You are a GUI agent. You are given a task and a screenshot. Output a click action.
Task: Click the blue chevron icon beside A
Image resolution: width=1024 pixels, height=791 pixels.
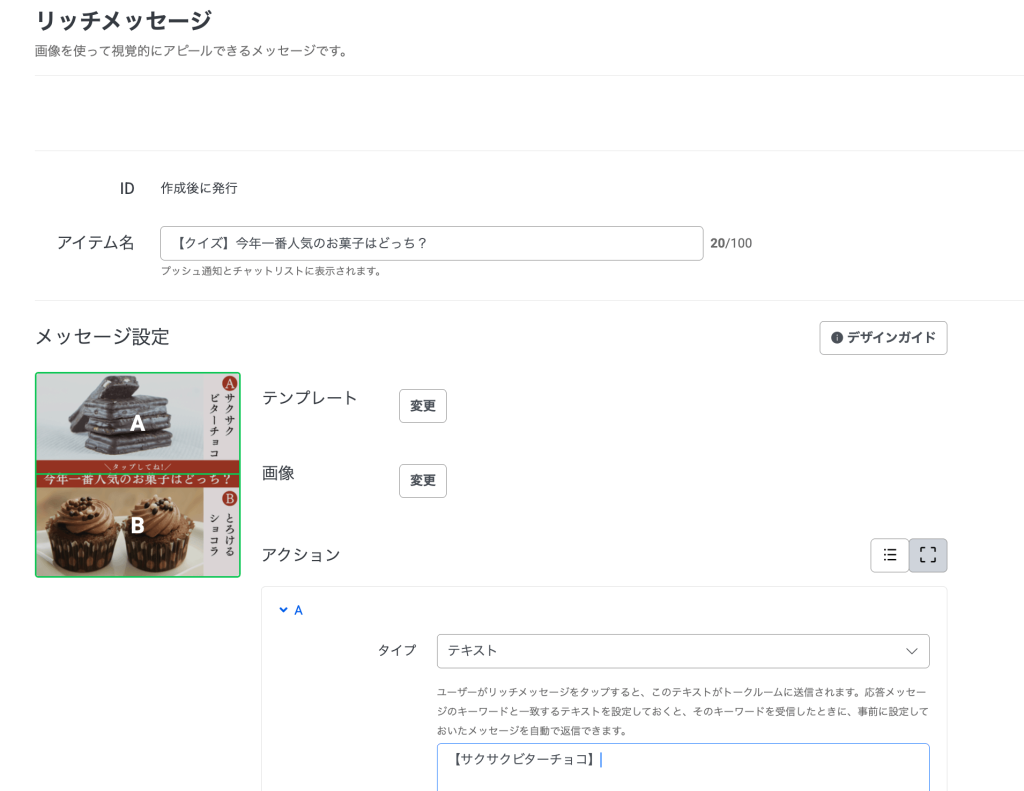click(x=284, y=609)
